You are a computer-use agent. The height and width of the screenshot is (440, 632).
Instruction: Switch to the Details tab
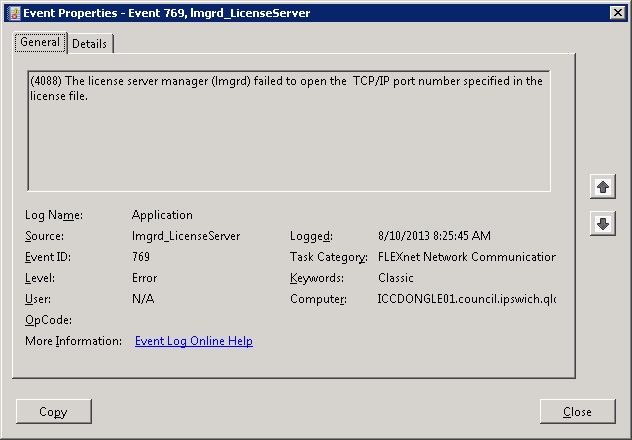click(89, 44)
